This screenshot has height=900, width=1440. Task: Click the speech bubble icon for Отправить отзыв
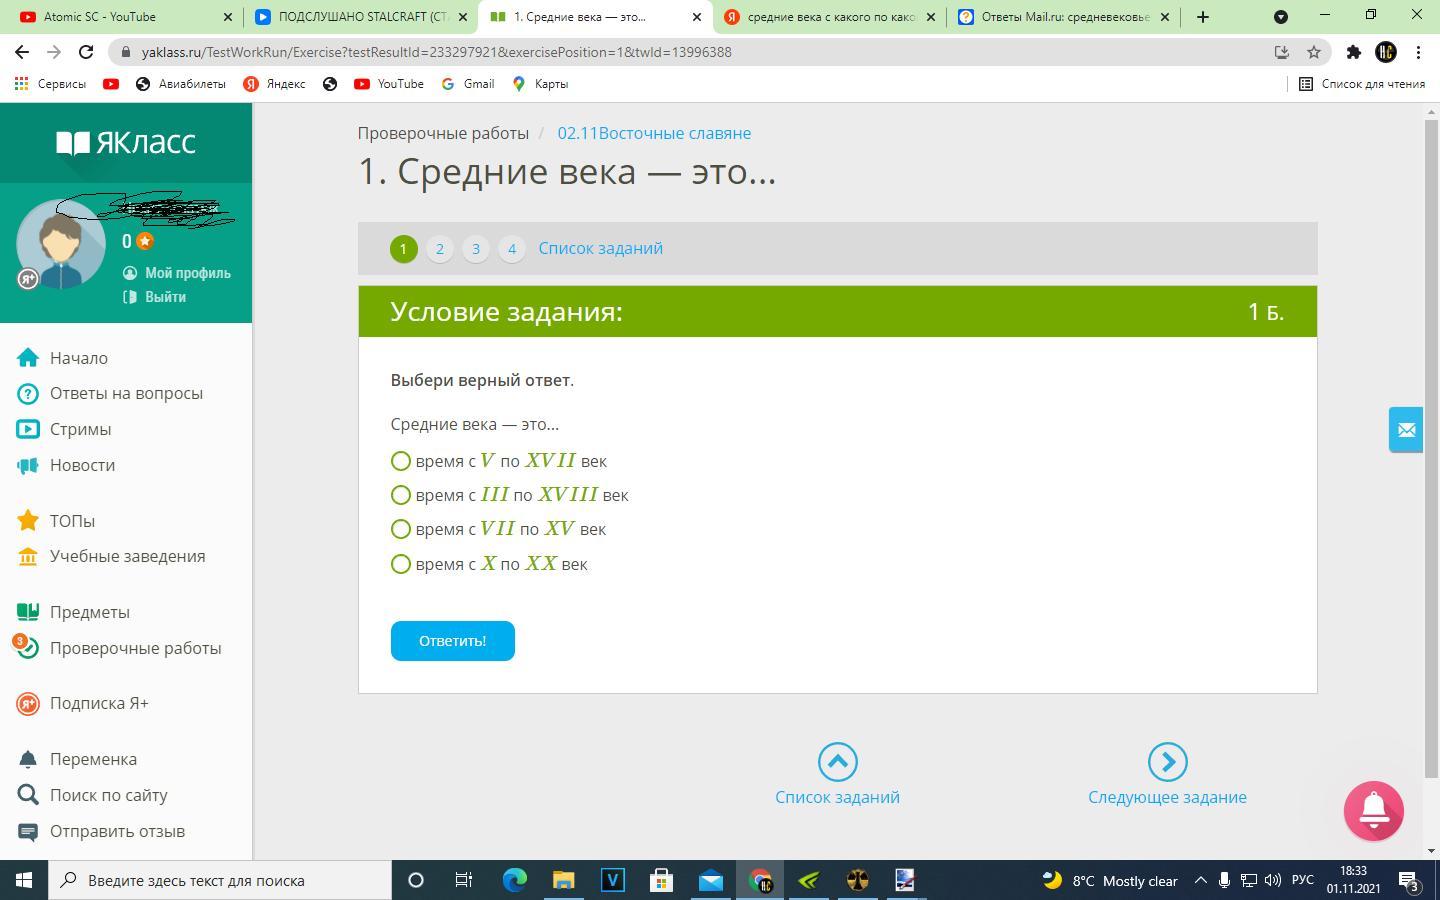[28, 831]
